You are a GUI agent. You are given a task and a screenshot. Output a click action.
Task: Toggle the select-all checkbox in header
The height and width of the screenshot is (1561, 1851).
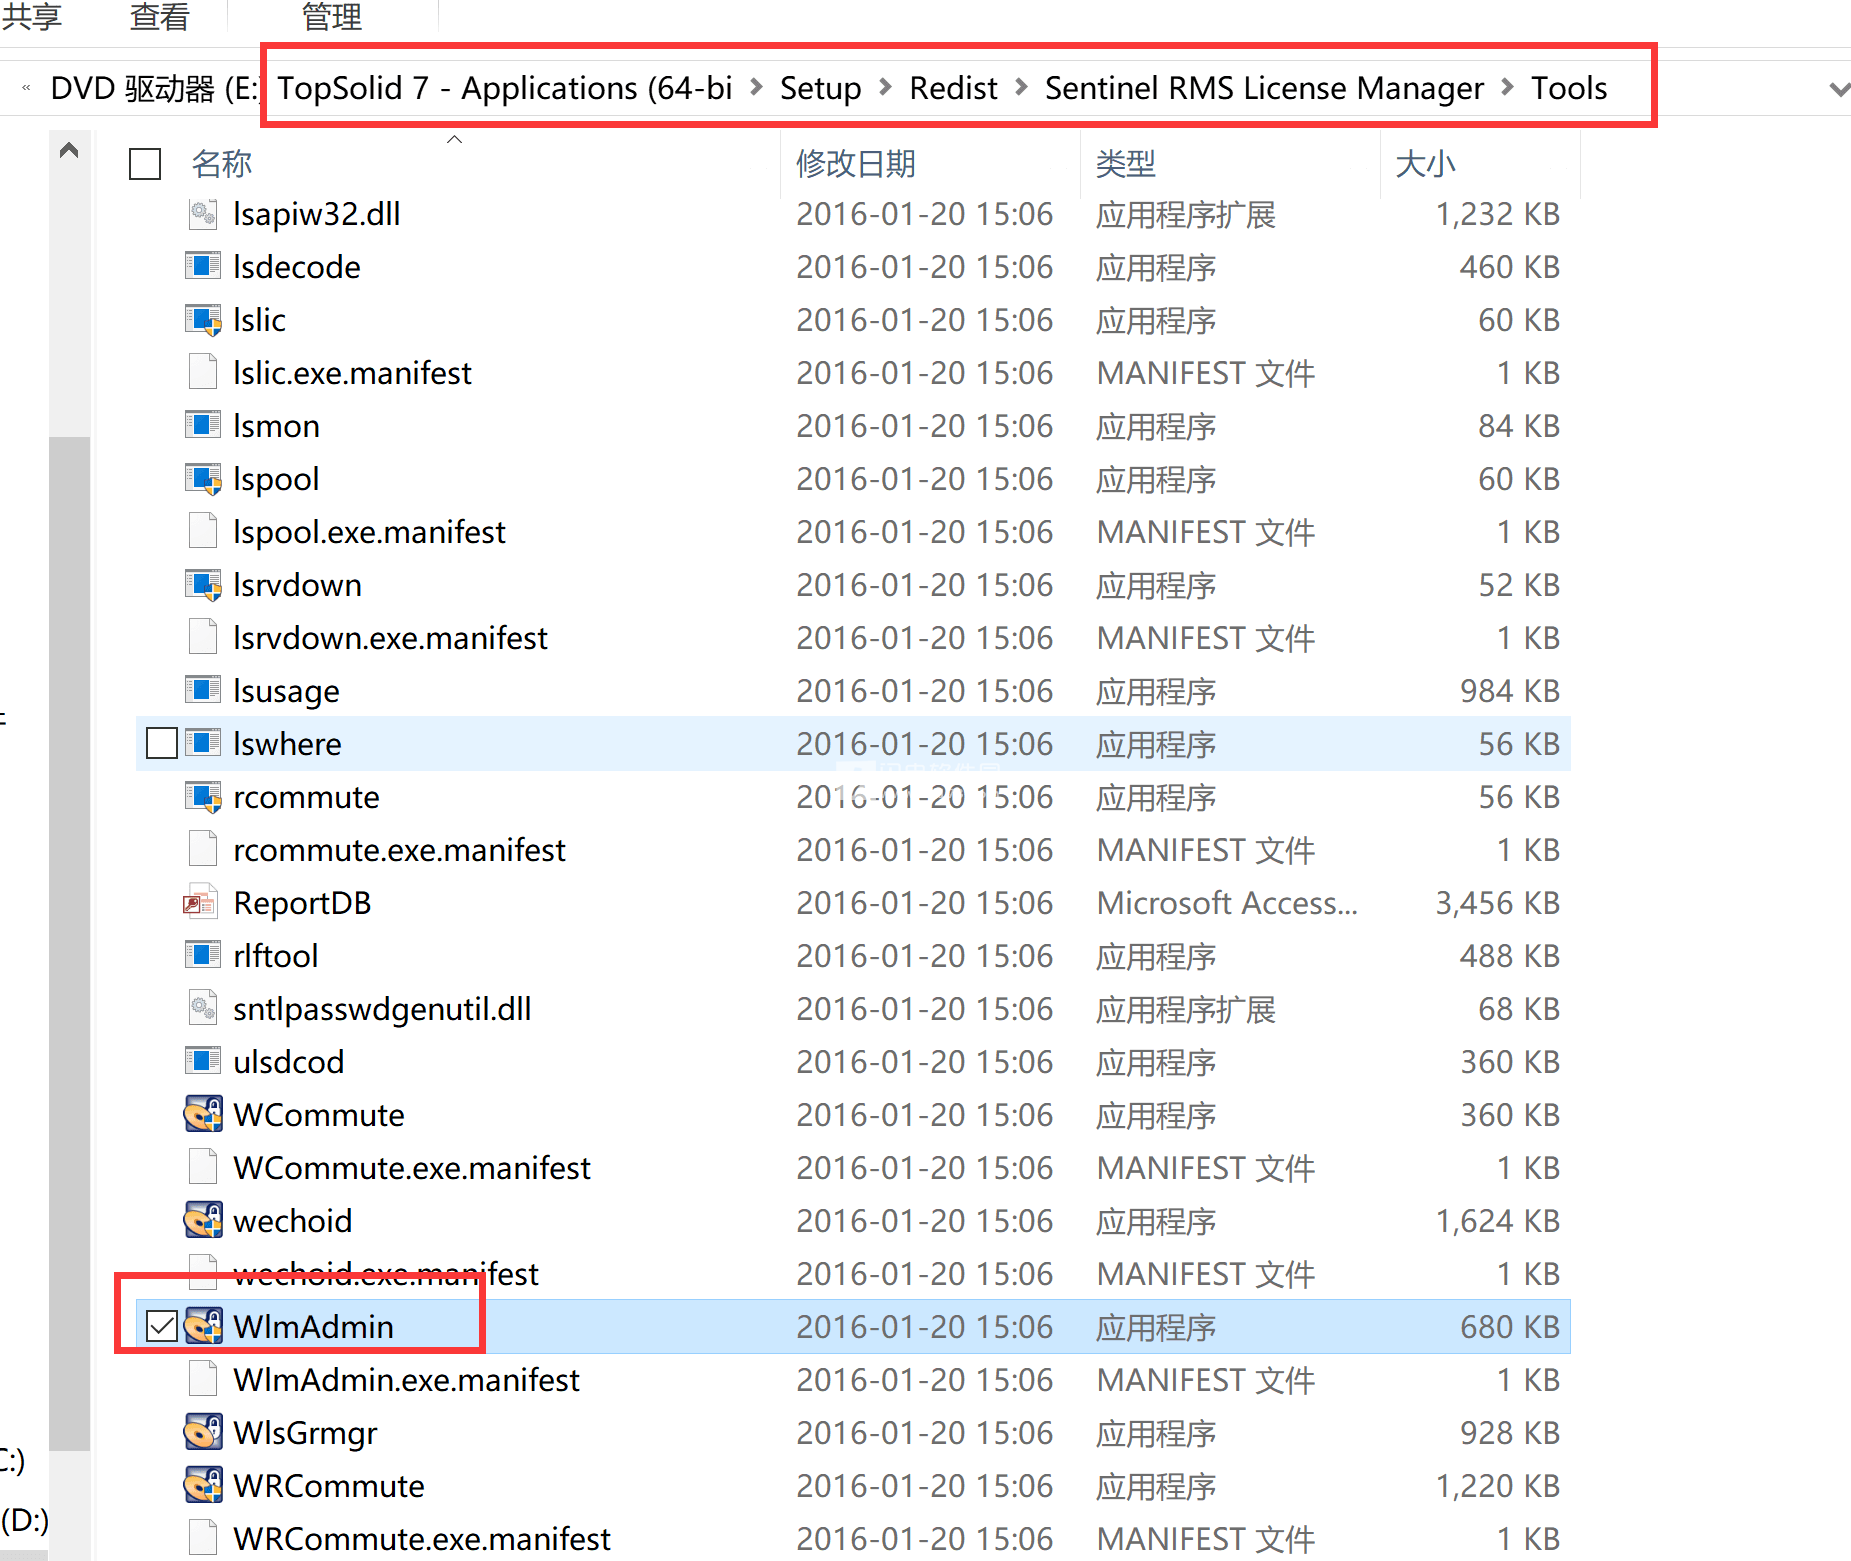point(145,164)
